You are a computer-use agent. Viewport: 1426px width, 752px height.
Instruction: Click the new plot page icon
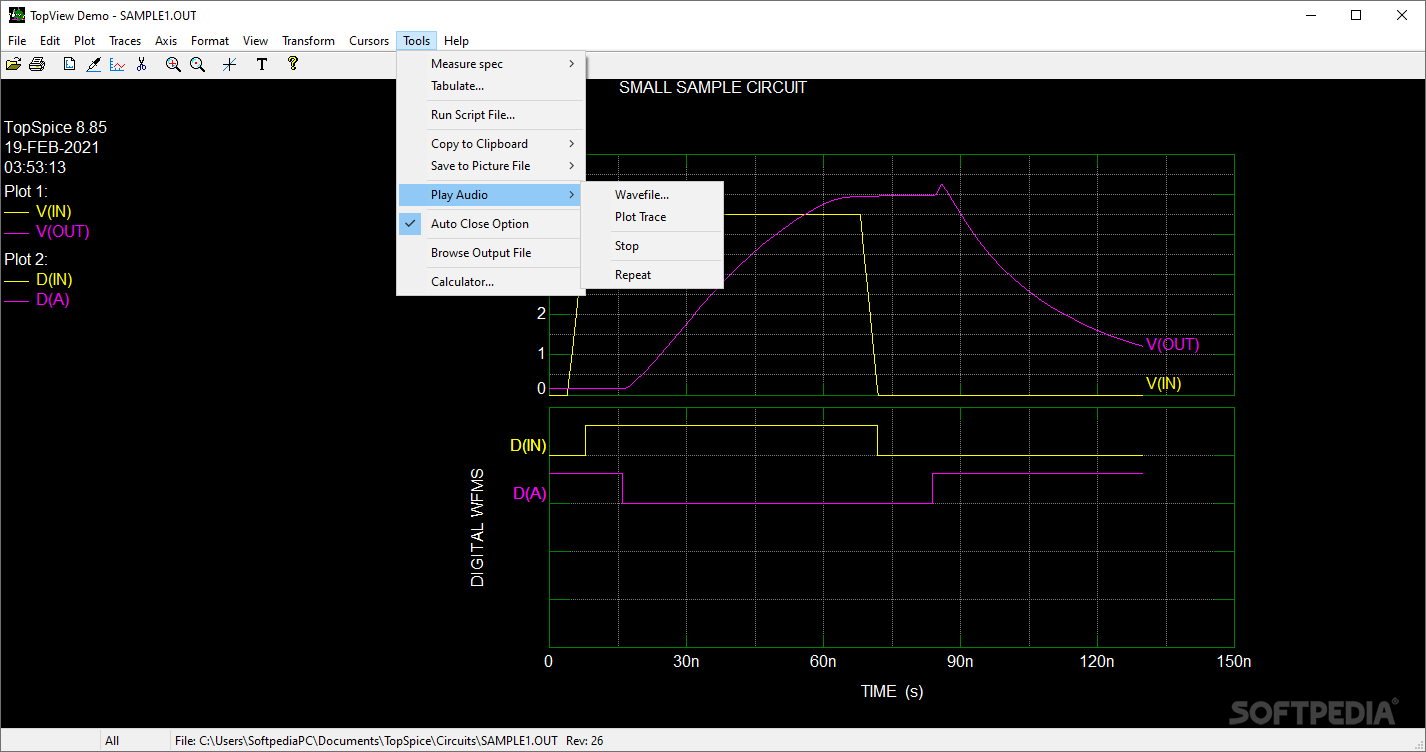coord(69,64)
